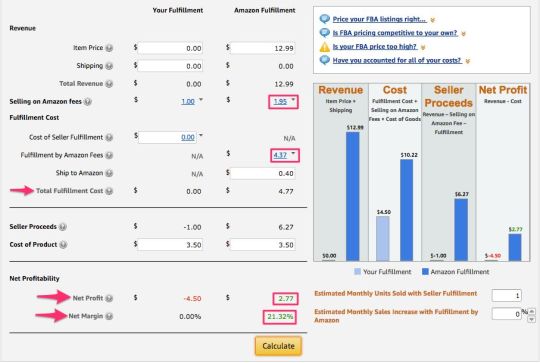Click Your Fulfillment light blue legend swatch

(357, 271)
